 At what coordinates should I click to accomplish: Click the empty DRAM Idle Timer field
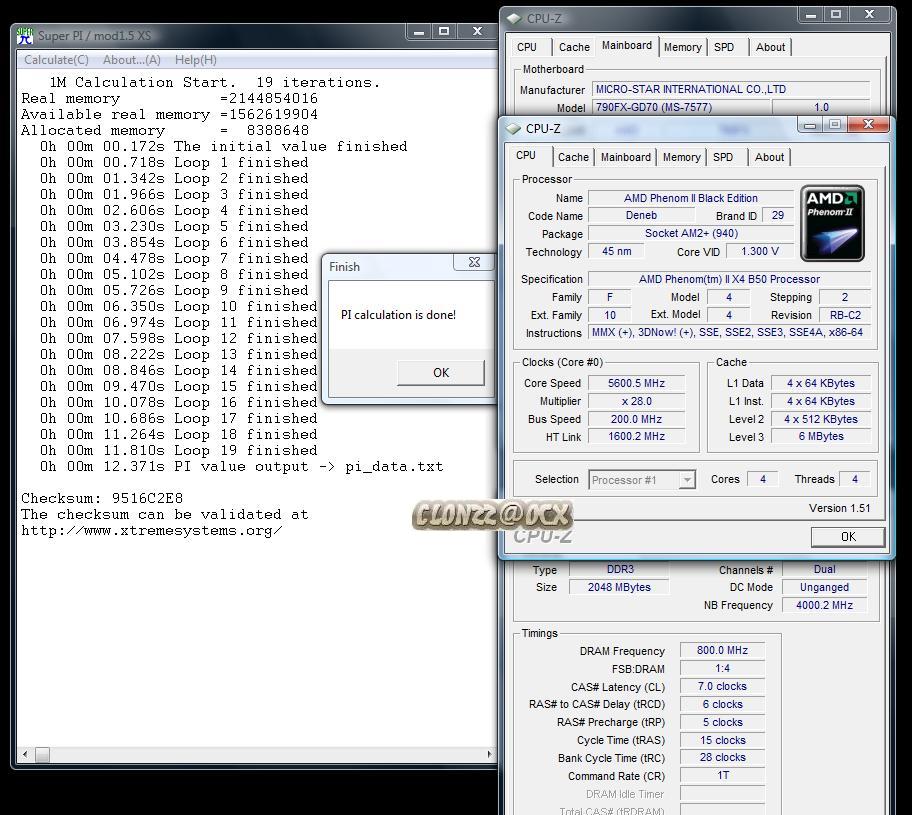pos(722,793)
